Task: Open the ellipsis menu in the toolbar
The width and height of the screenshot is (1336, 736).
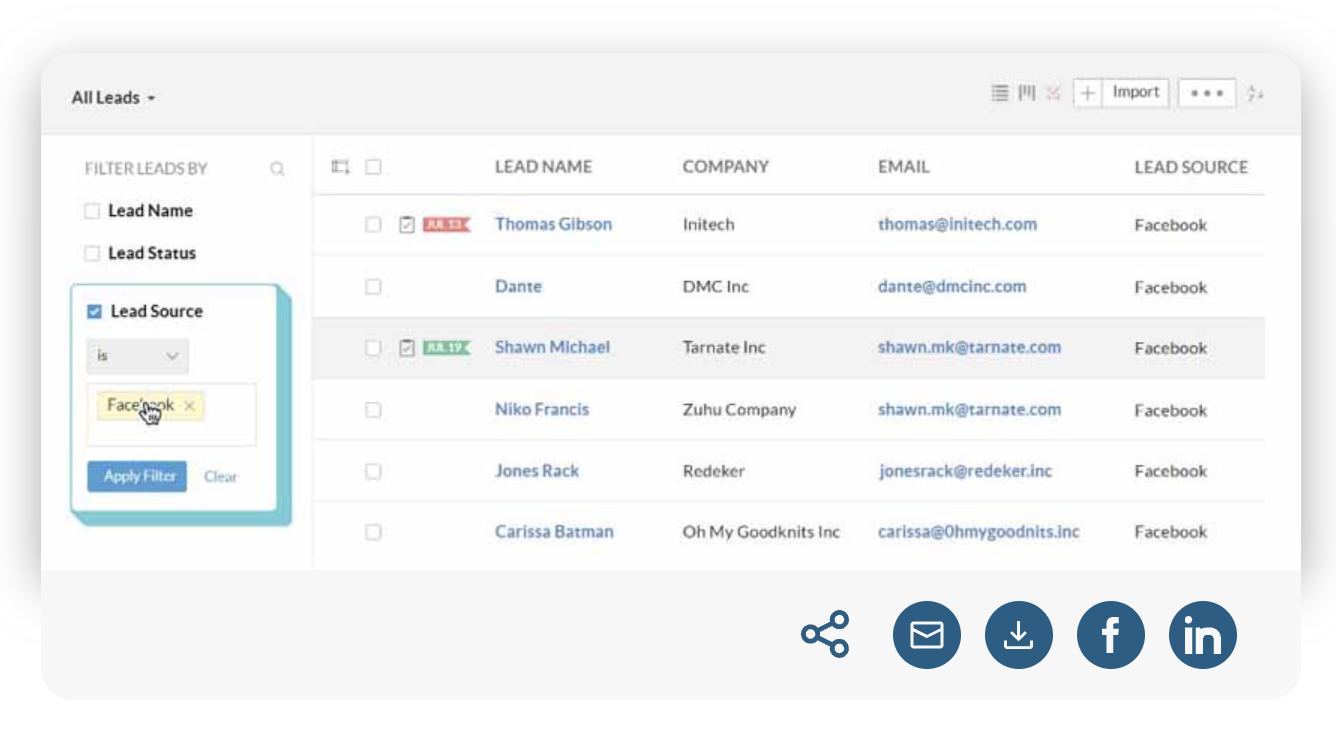Action: coord(1207,92)
